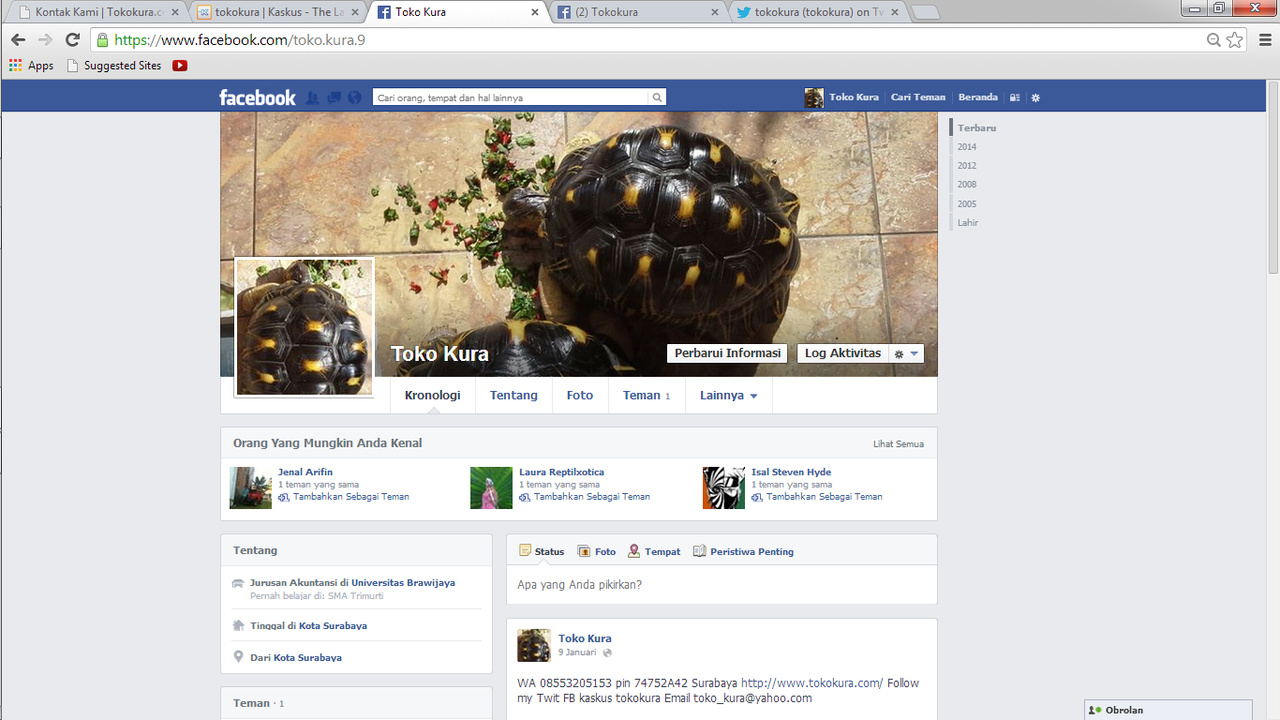Click the 'Kota Surabaya' link after Tinggal di

click(333, 625)
